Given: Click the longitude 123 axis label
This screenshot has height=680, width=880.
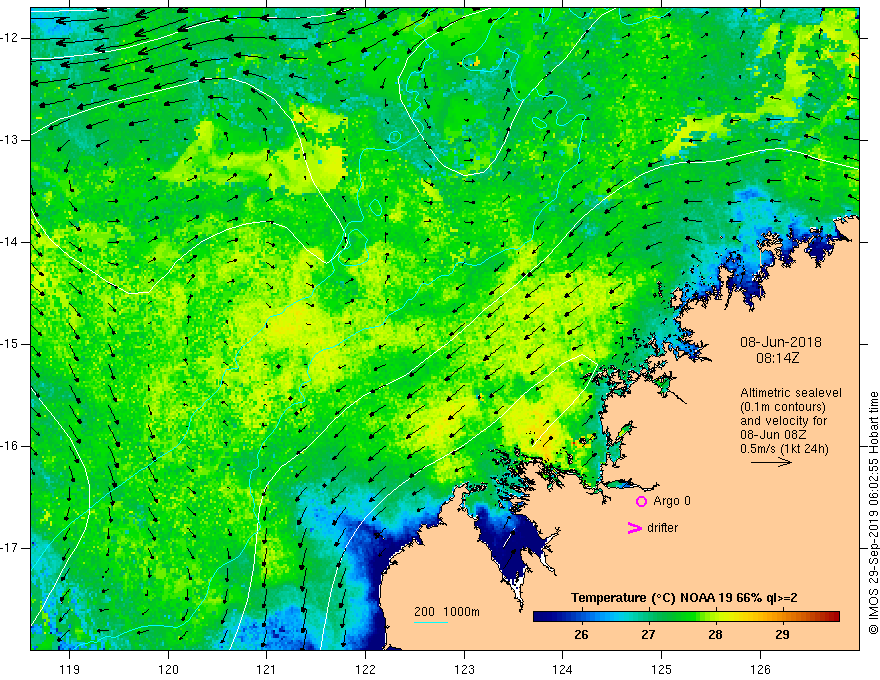Looking at the screenshot, I should [x=464, y=669].
